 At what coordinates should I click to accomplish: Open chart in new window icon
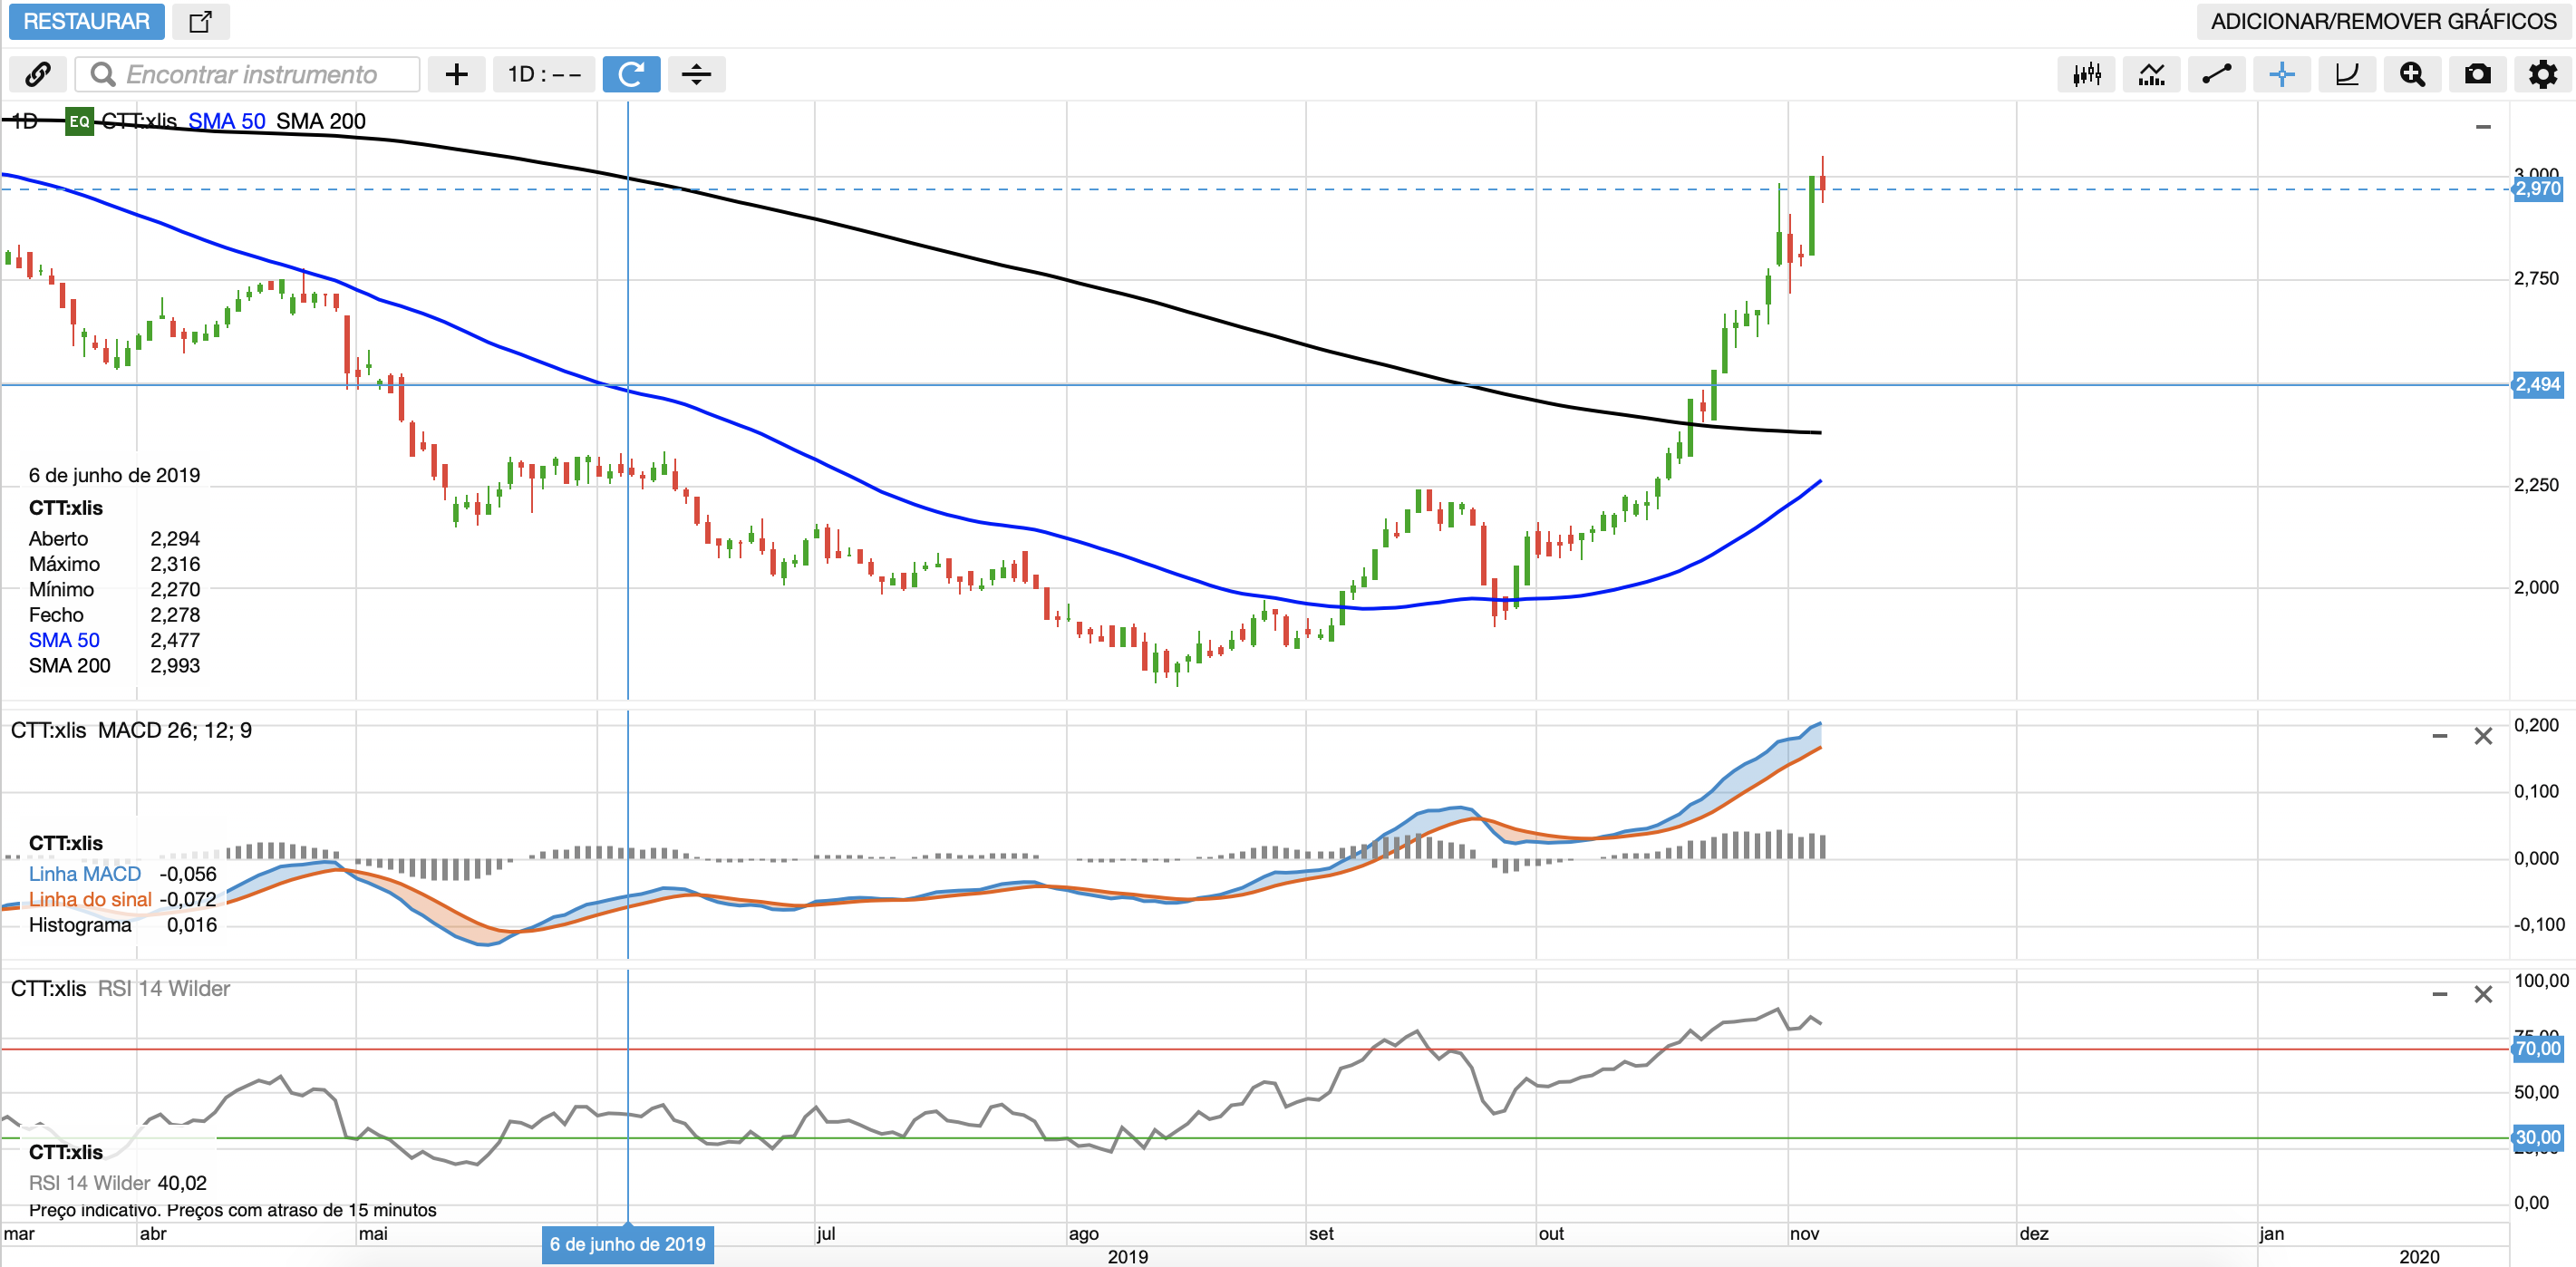click(200, 21)
